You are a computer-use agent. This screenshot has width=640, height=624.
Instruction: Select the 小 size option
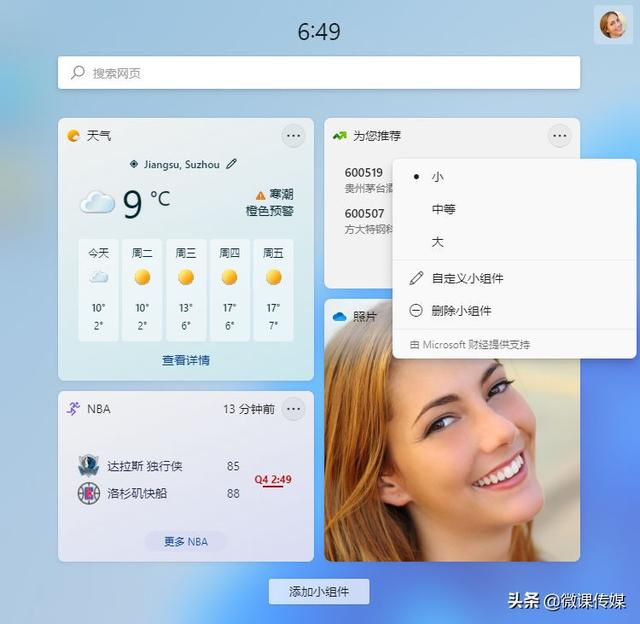[514, 177]
